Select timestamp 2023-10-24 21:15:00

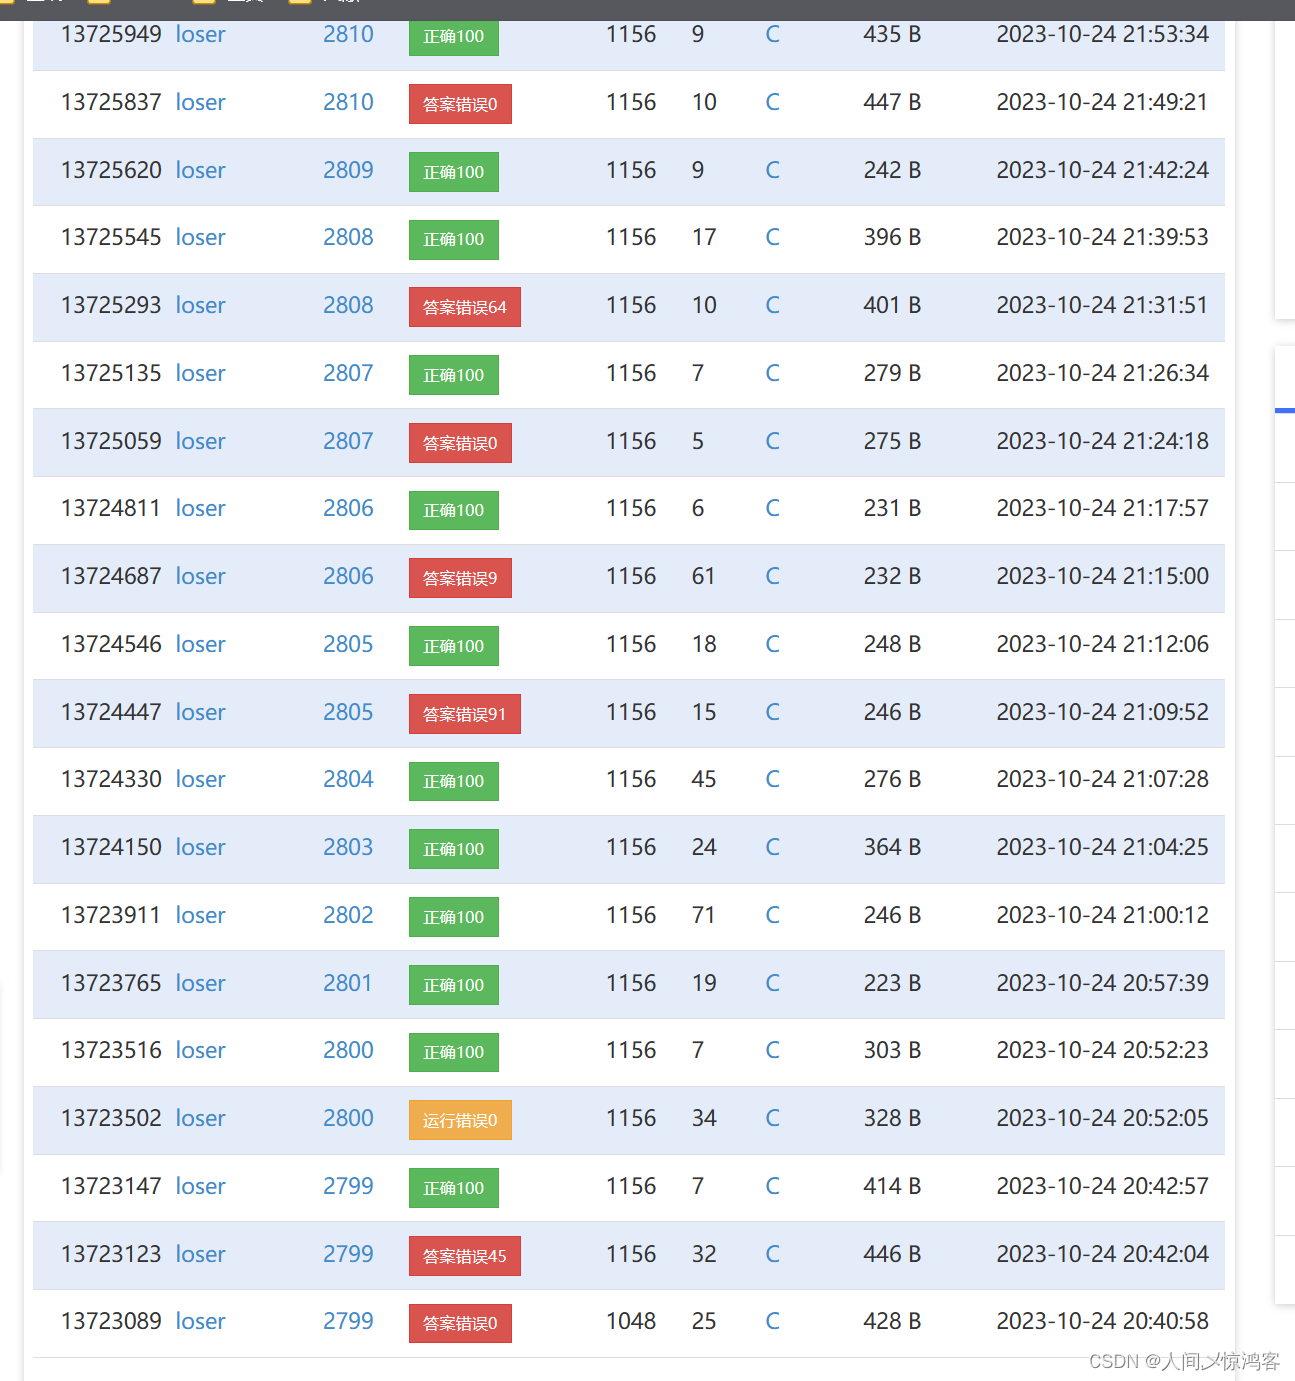tap(1102, 576)
